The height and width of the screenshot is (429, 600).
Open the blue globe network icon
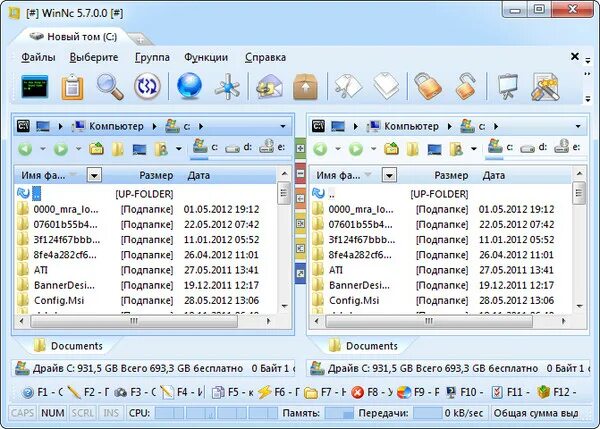tap(189, 86)
